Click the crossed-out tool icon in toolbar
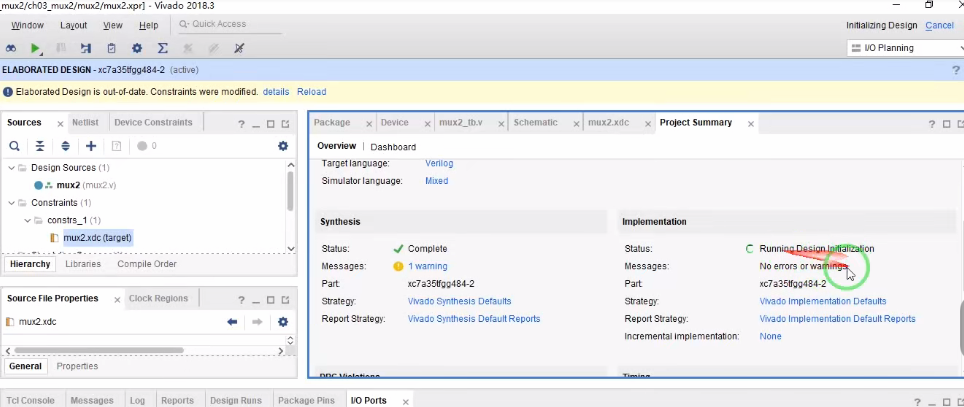 [239, 48]
